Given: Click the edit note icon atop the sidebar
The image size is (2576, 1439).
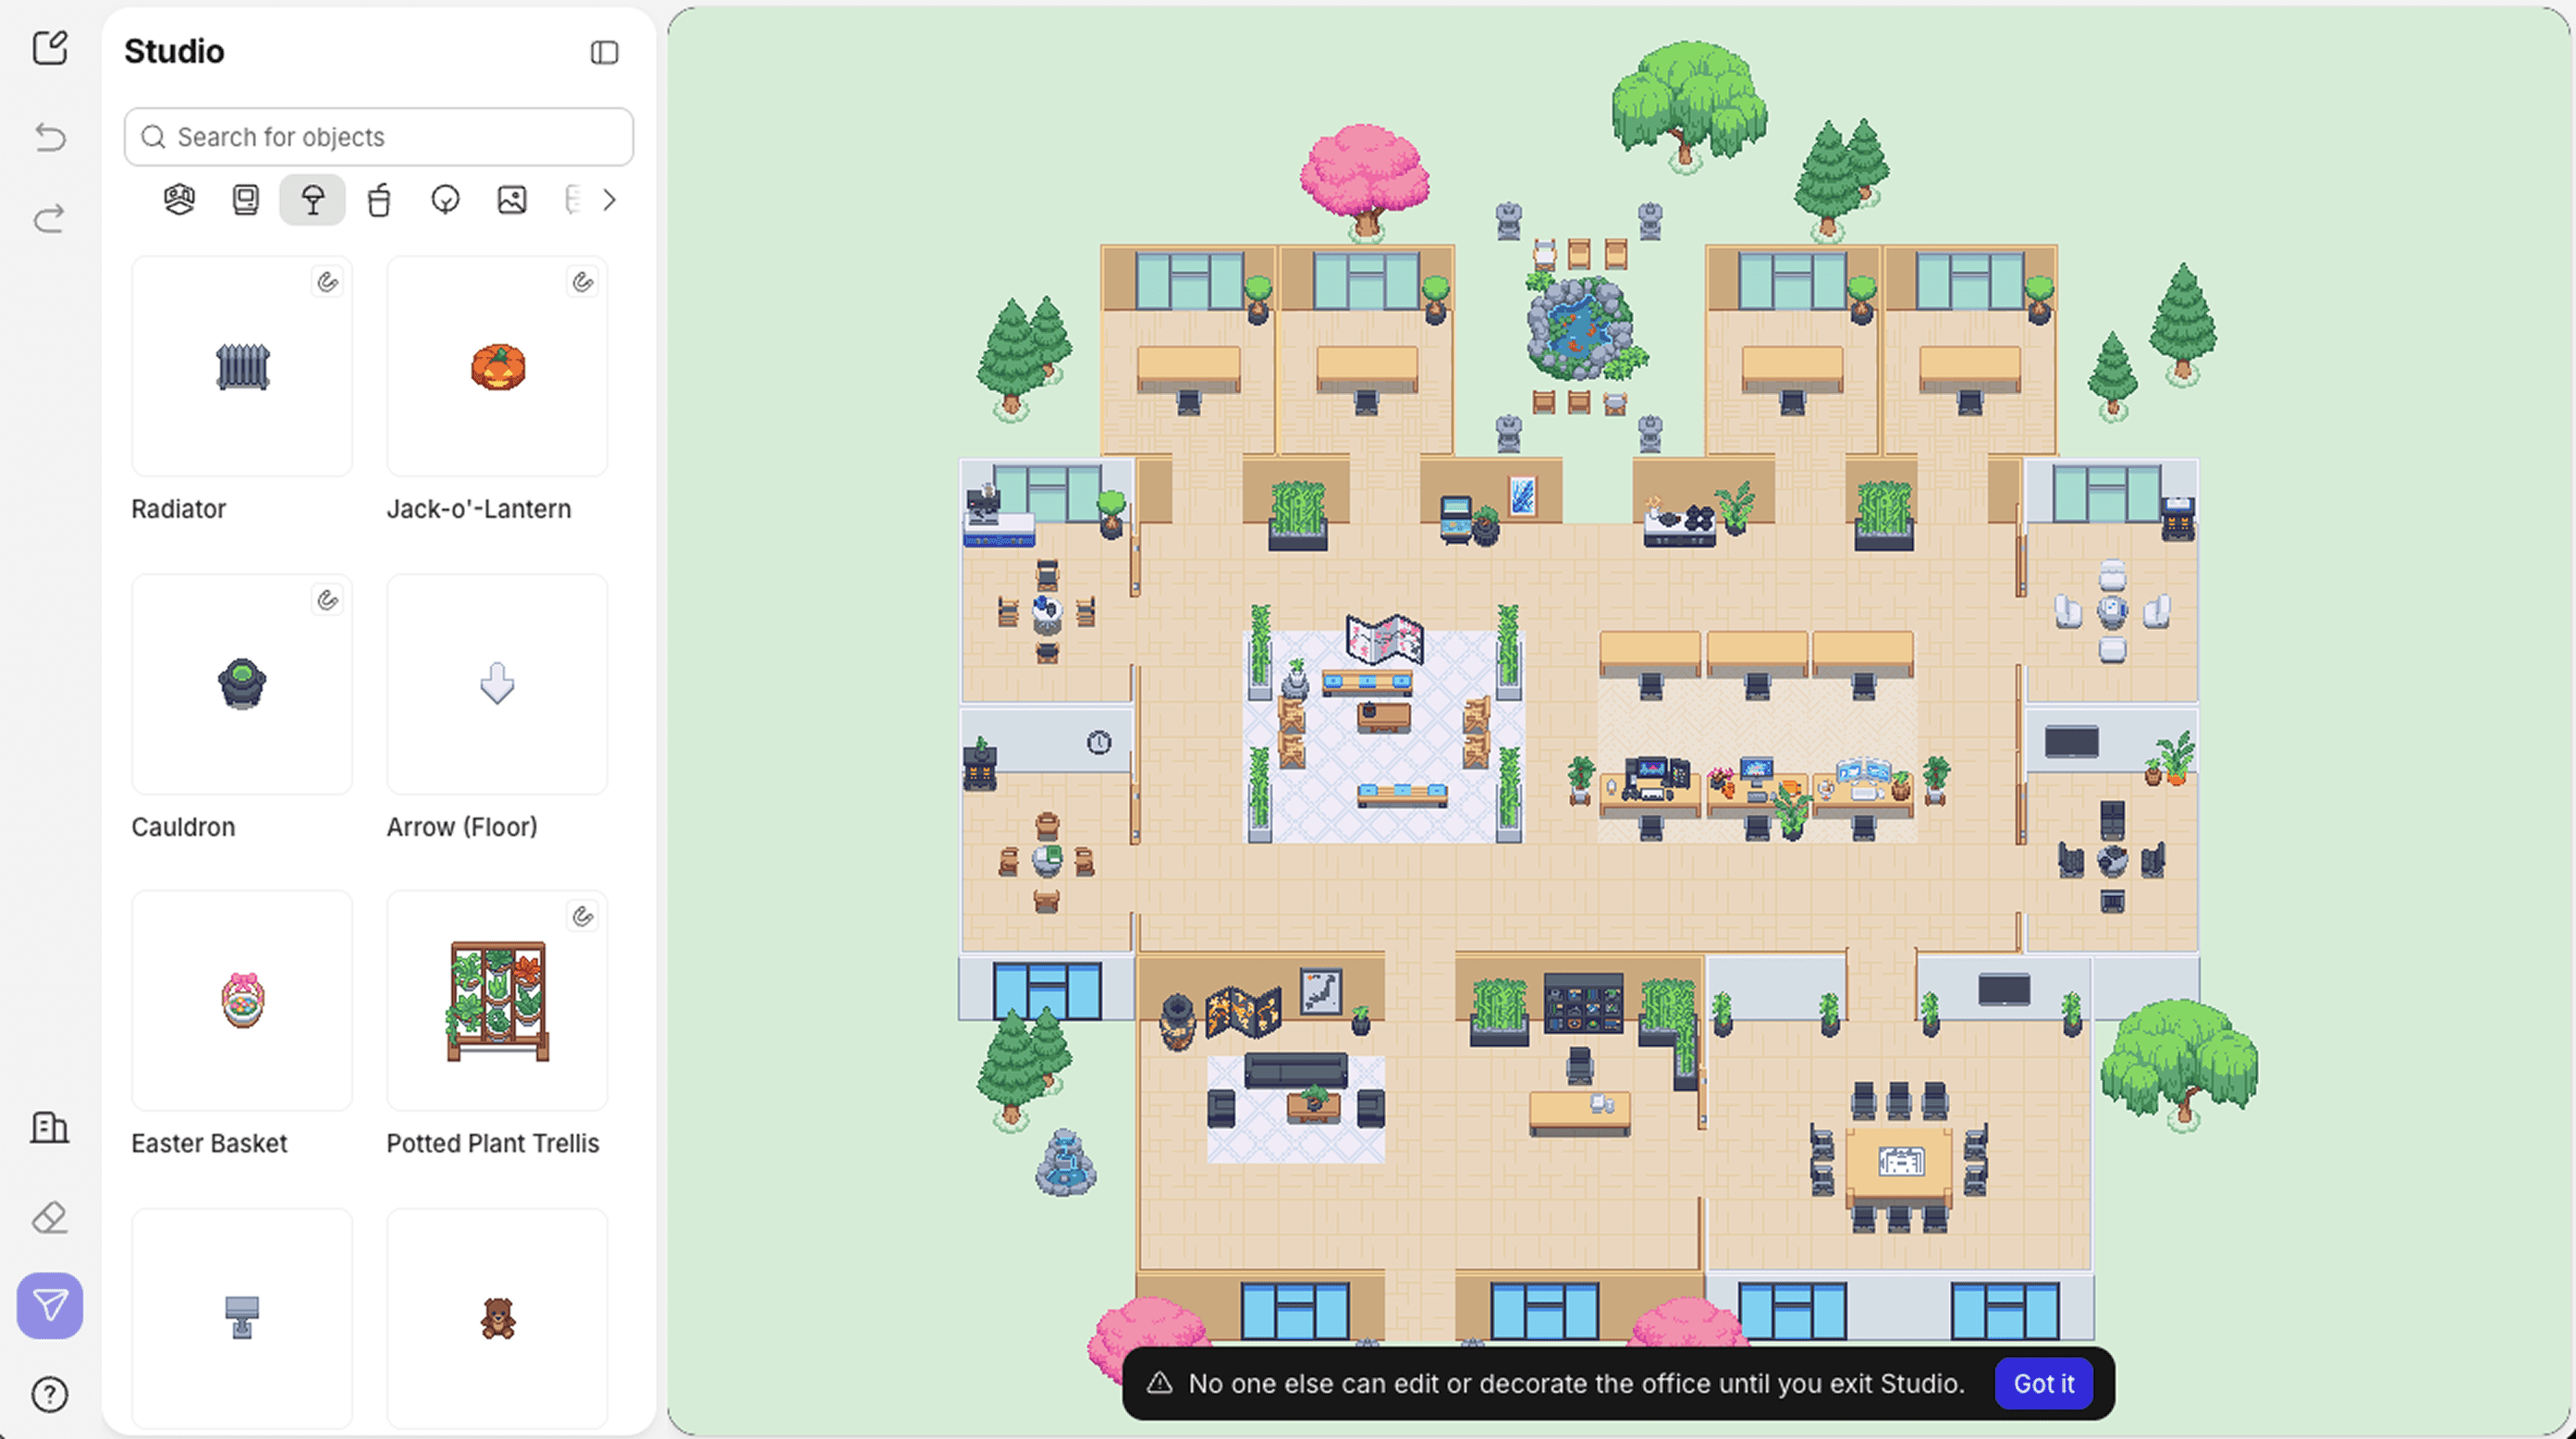Looking at the screenshot, I should pos(50,48).
